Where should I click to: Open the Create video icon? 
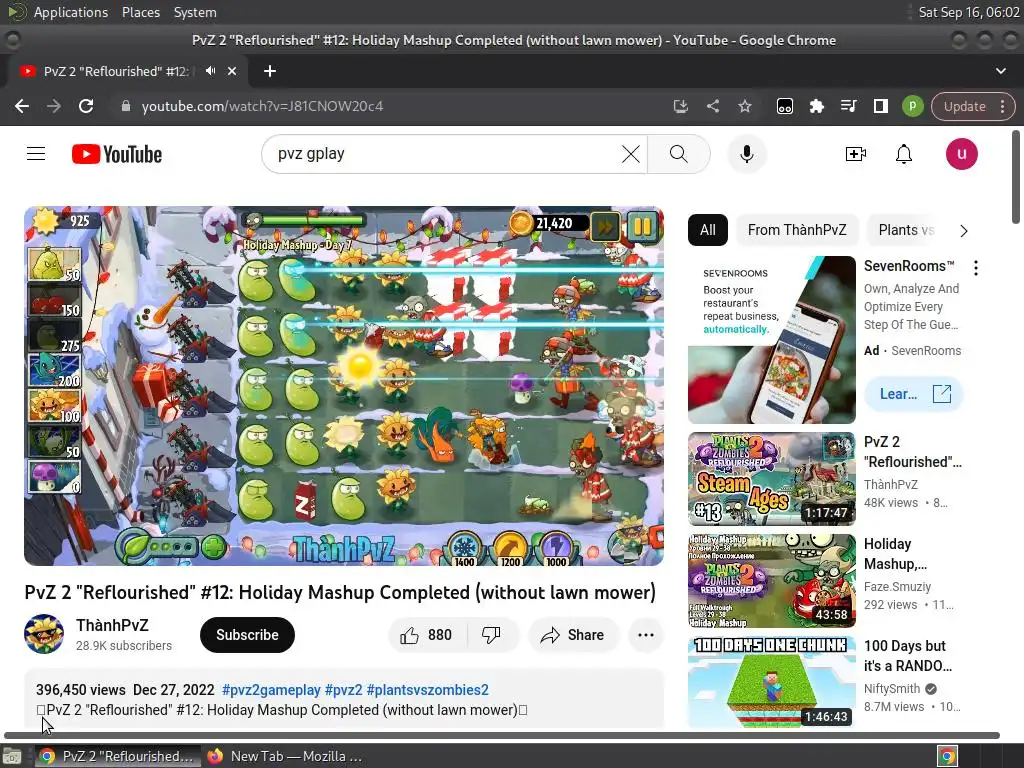[856, 154]
